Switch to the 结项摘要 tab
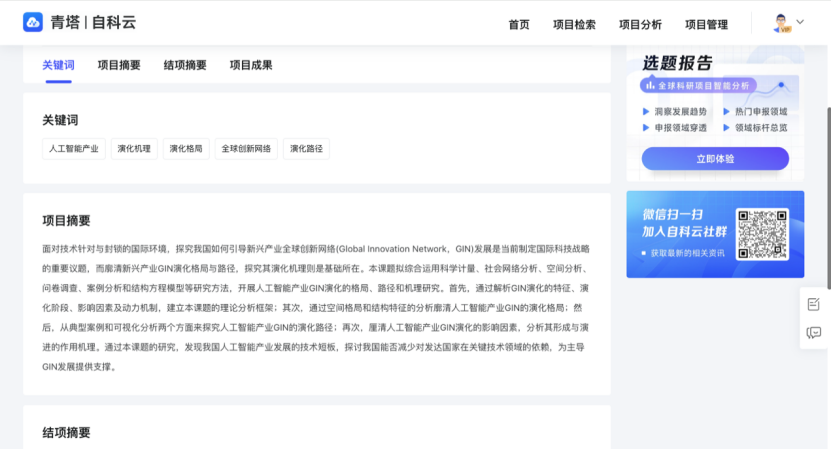Image resolution: width=831 pixels, height=449 pixels. point(185,65)
